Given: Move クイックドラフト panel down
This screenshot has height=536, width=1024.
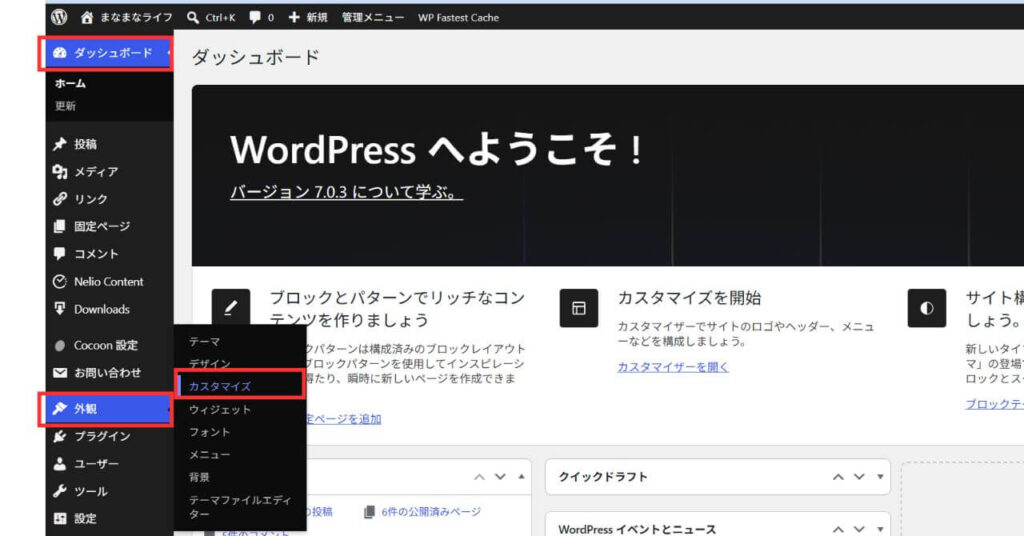Looking at the screenshot, I should pos(859,477).
